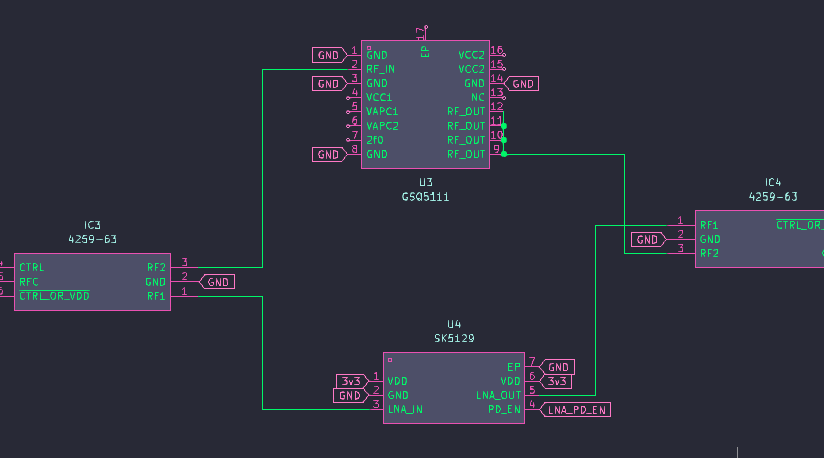Click the IC3 reference designator text

click(x=92, y=226)
